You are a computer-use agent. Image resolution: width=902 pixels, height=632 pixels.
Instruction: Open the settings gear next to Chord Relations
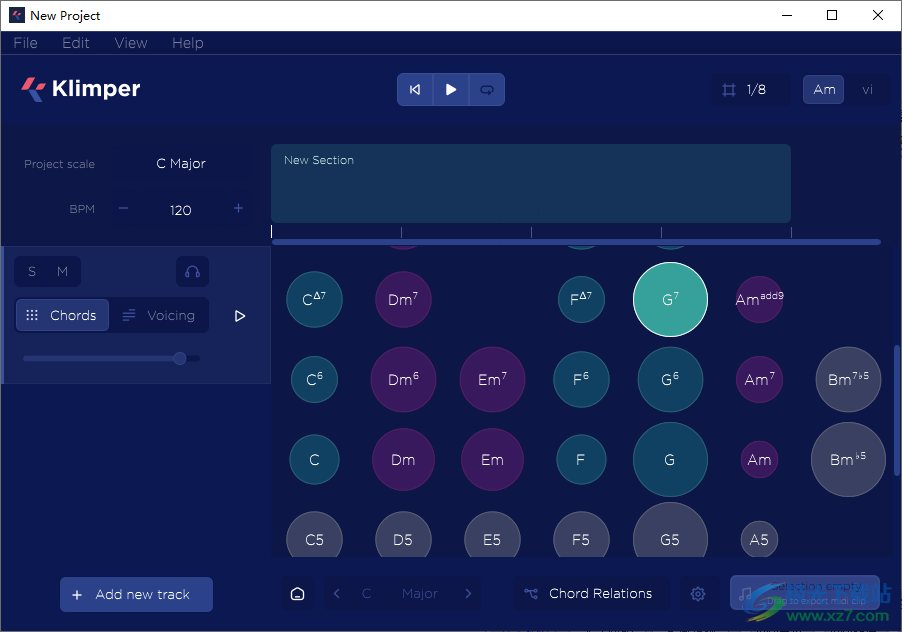[x=698, y=594]
